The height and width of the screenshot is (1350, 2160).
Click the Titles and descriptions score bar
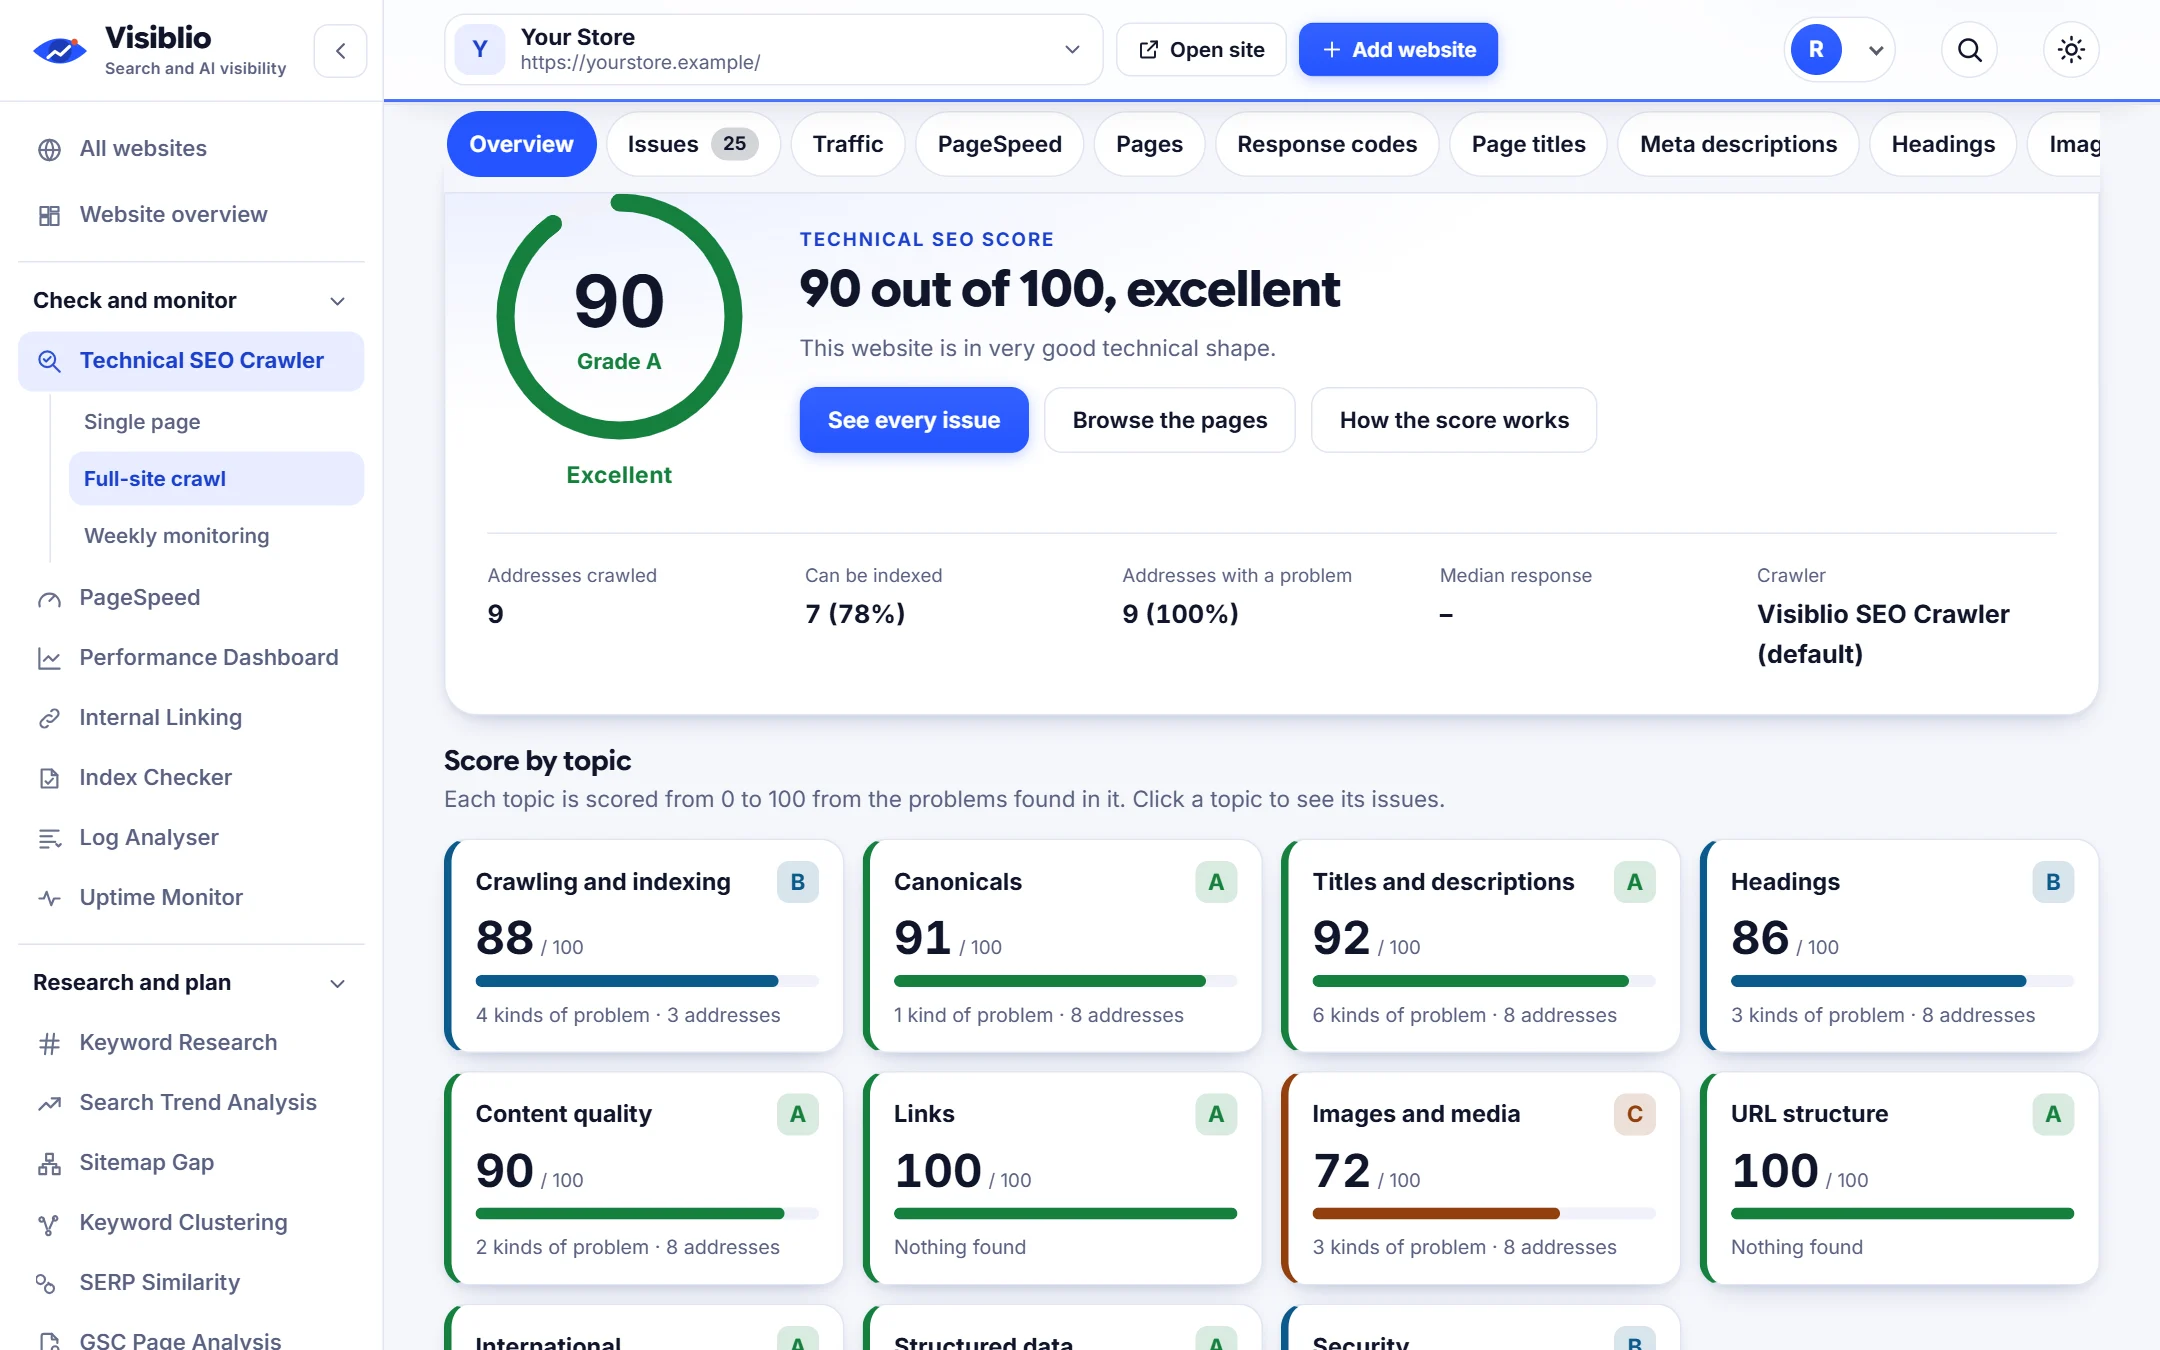coord(1484,981)
